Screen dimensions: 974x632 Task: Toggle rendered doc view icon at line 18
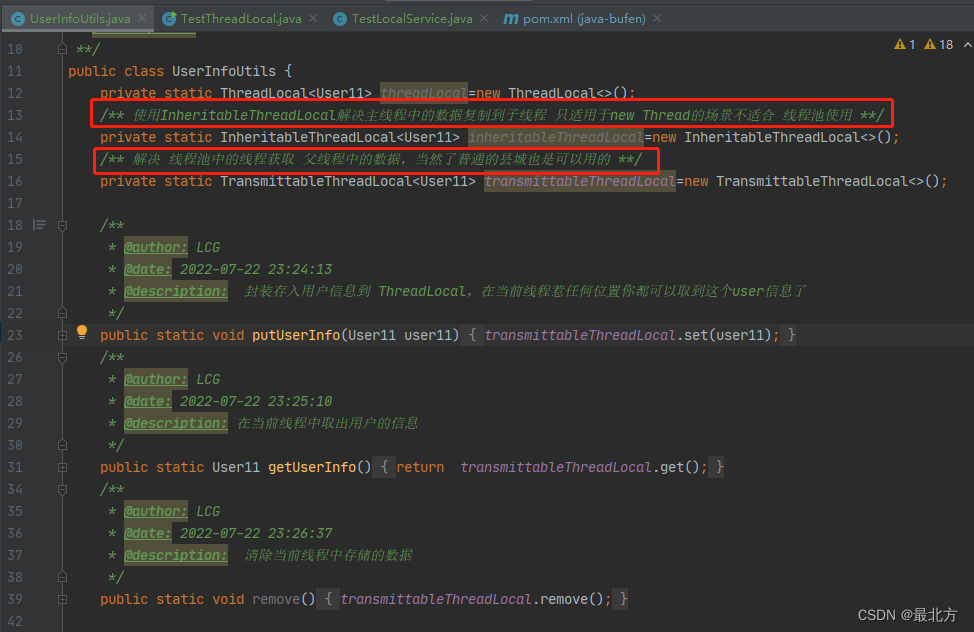[39, 225]
